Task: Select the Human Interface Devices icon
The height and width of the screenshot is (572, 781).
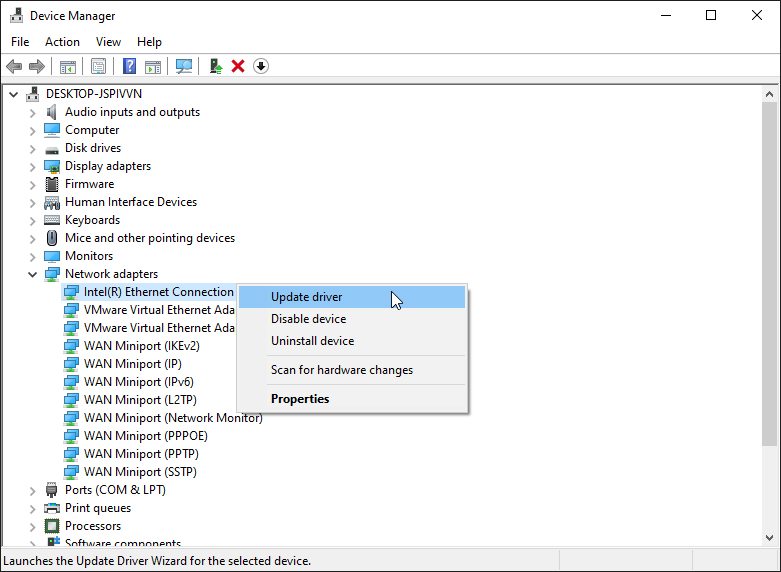Action: pyautogui.click(x=52, y=202)
